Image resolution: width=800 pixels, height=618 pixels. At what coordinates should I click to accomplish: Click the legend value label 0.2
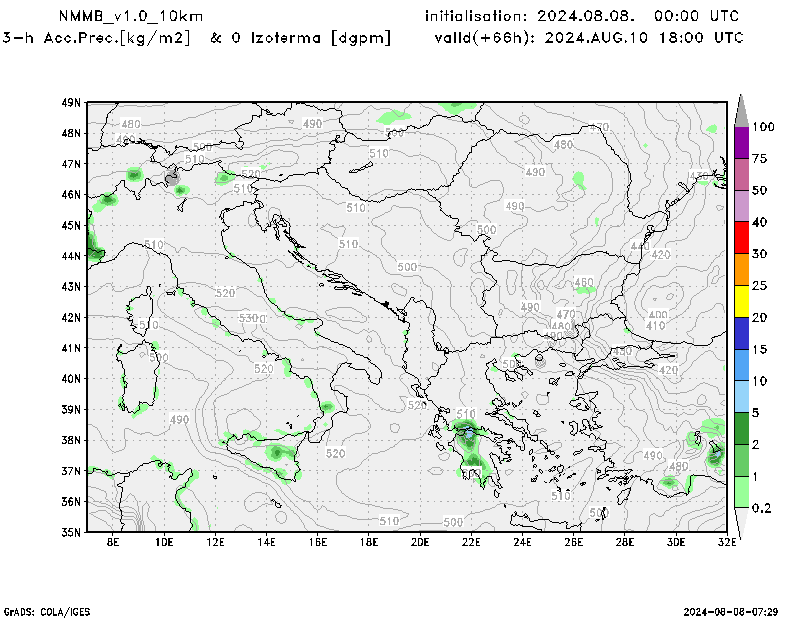point(762,508)
